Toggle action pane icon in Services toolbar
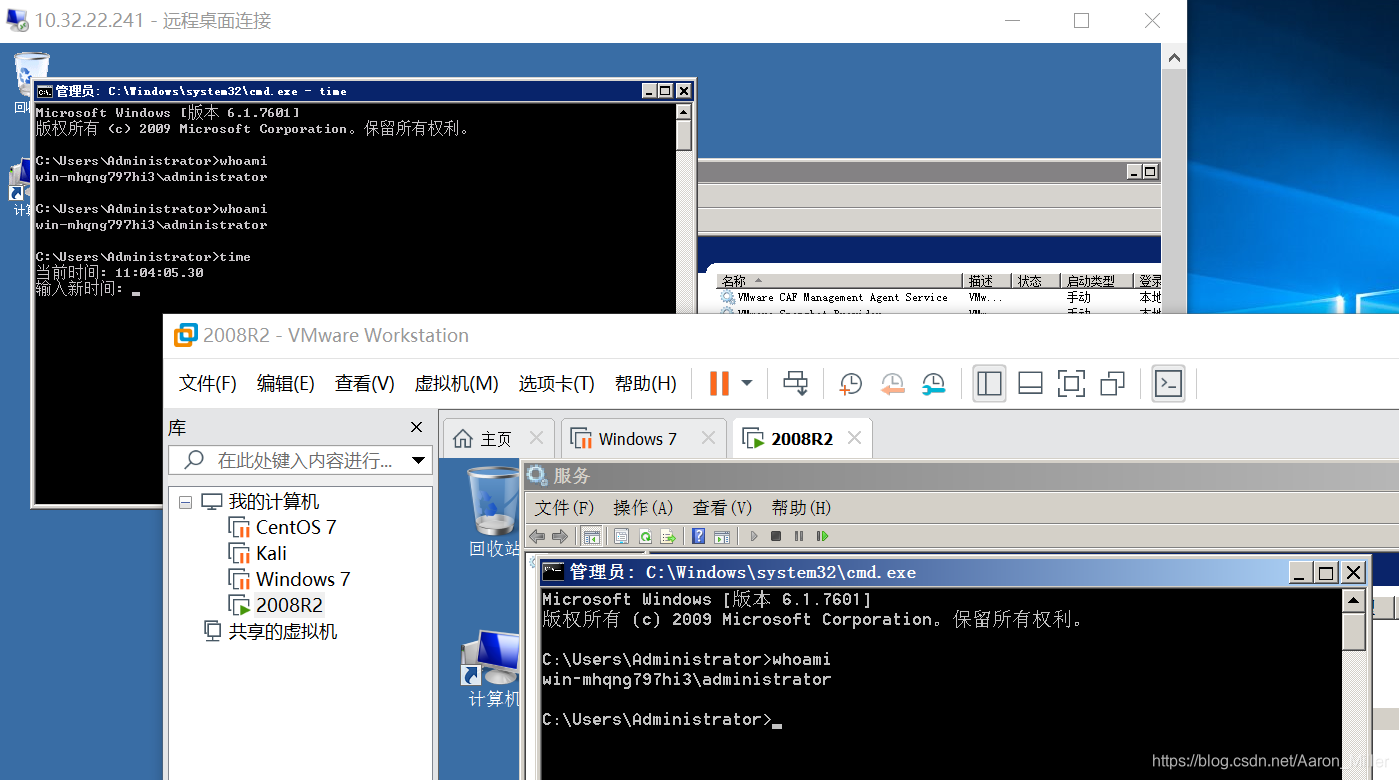Screen dimensions: 1399x780 (x=722, y=537)
